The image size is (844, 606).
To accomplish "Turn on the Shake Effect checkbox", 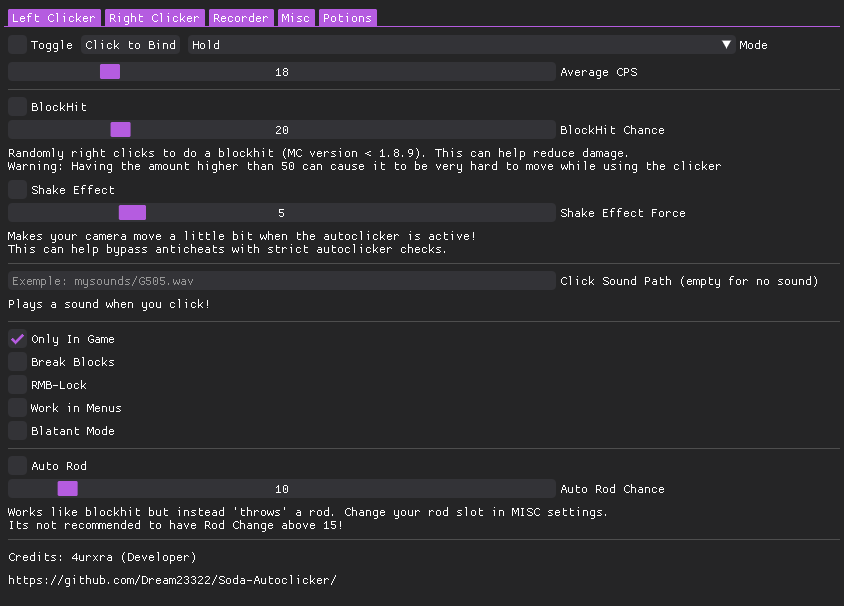I will pyautogui.click(x=18, y=190).
